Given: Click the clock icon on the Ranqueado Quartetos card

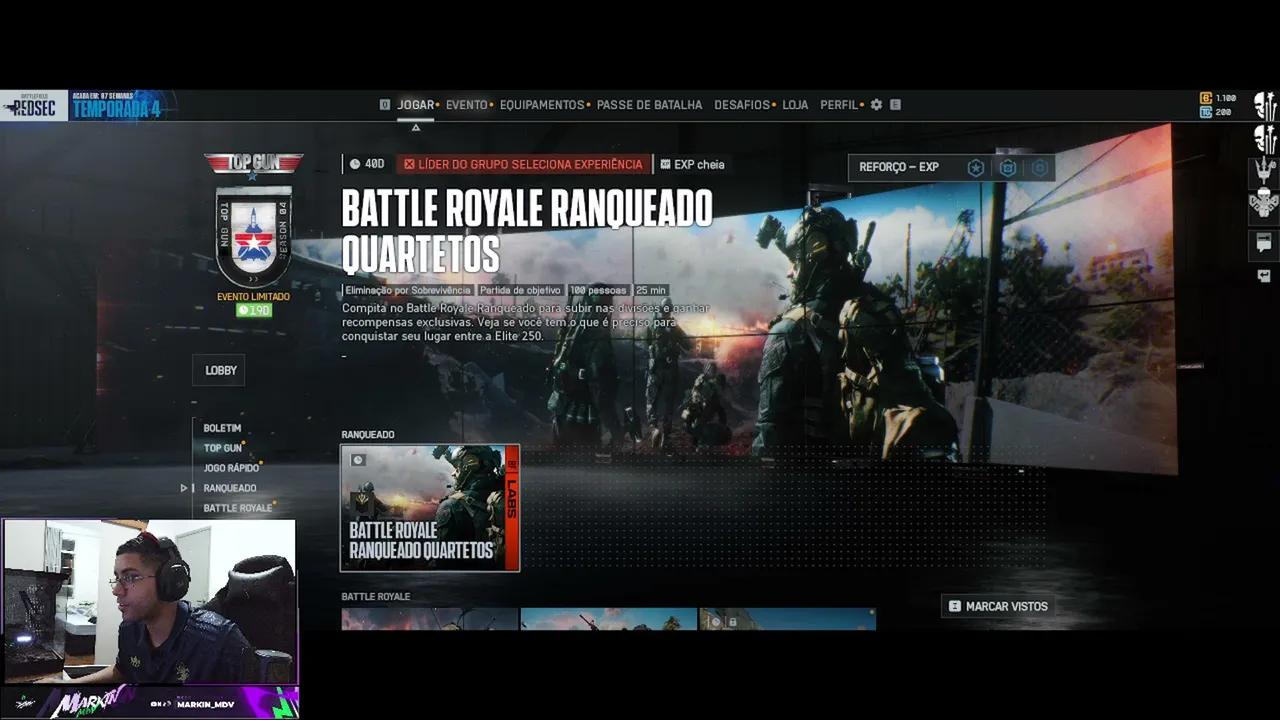Looking at the screenshot, I should pos(358,460).
